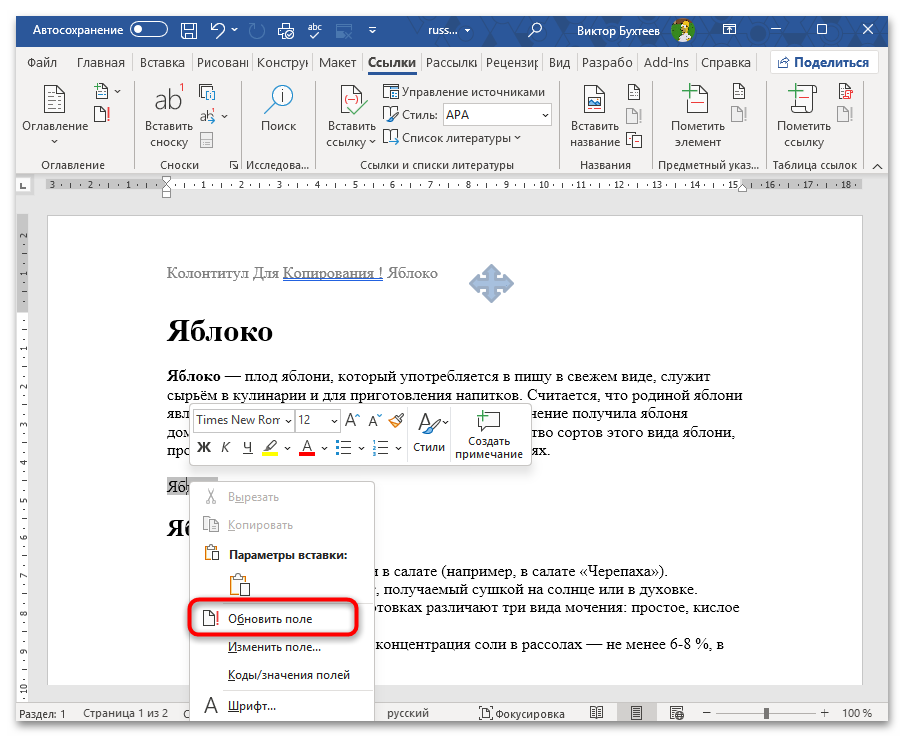Click the 100 % zoom level

[x=857, y=713]
